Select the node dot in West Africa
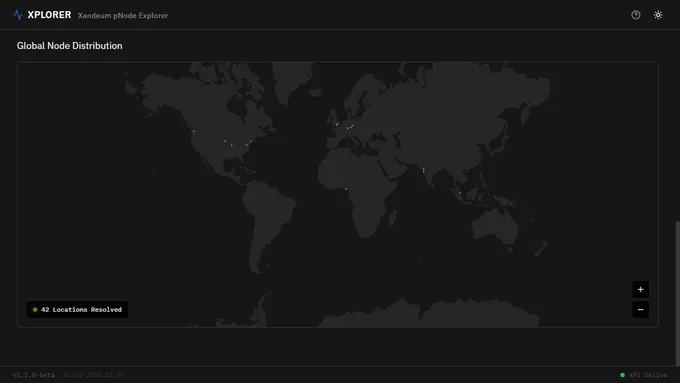 click(346, 189)
